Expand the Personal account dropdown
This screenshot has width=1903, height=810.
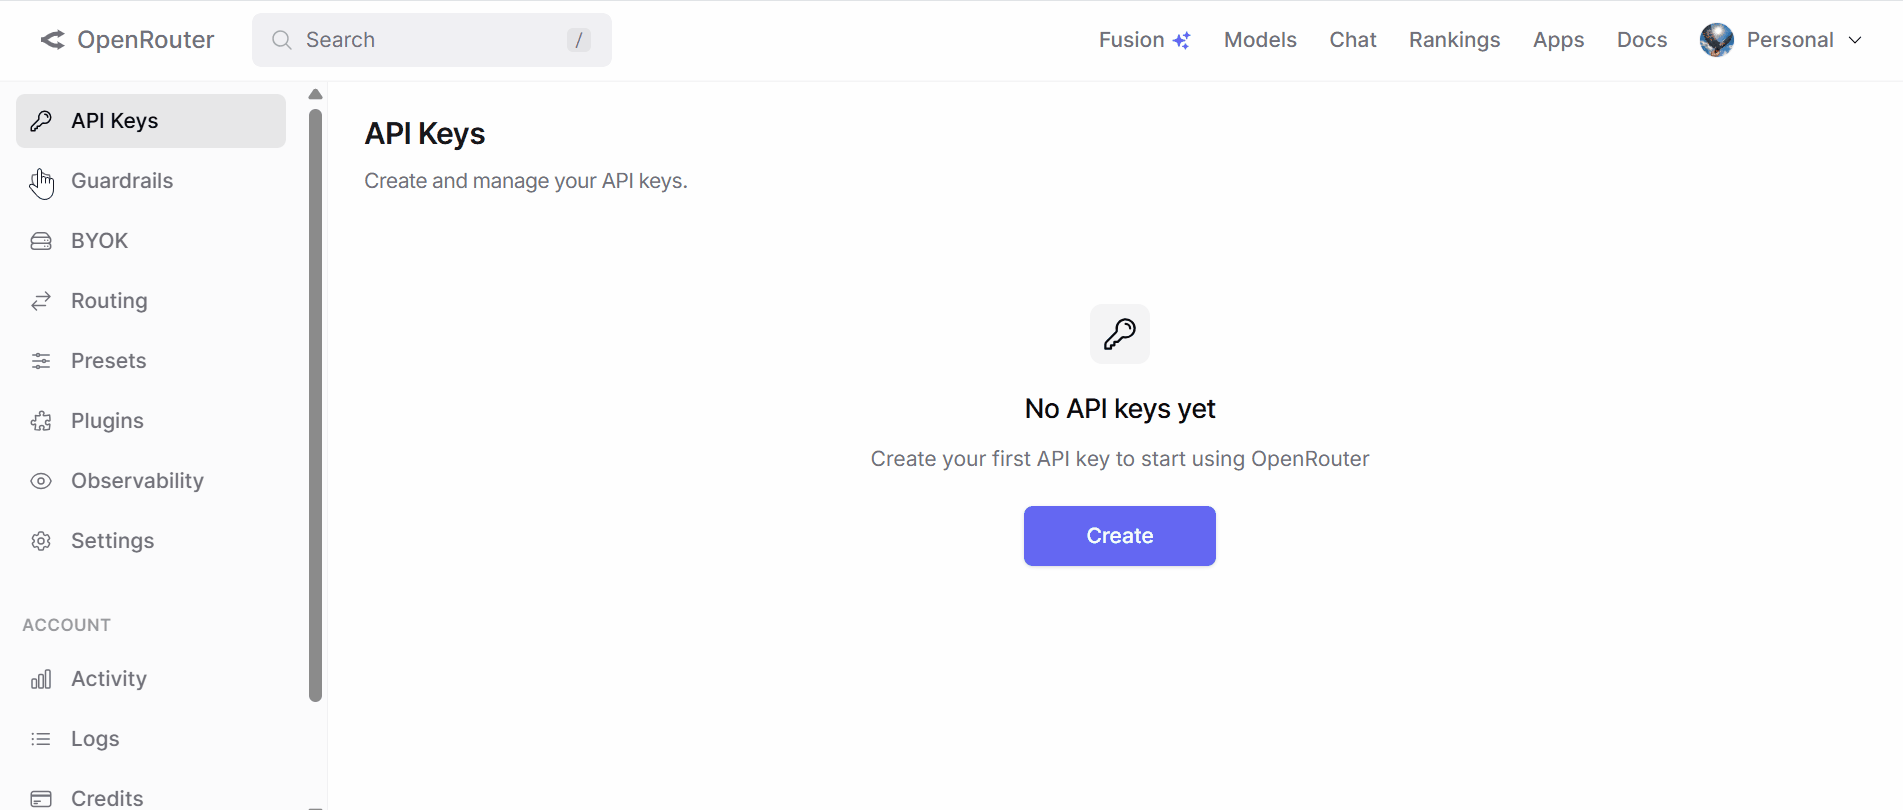(1855, 40)
